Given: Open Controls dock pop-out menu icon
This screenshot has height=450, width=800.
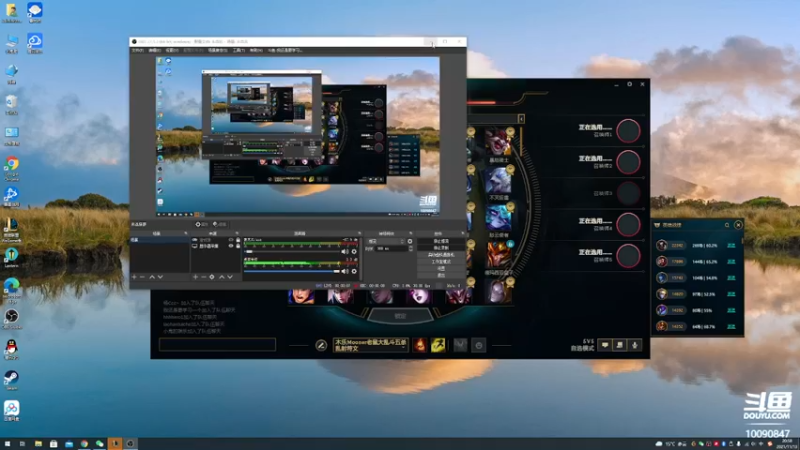Looking at the screenshot, I should click(462, 233).
